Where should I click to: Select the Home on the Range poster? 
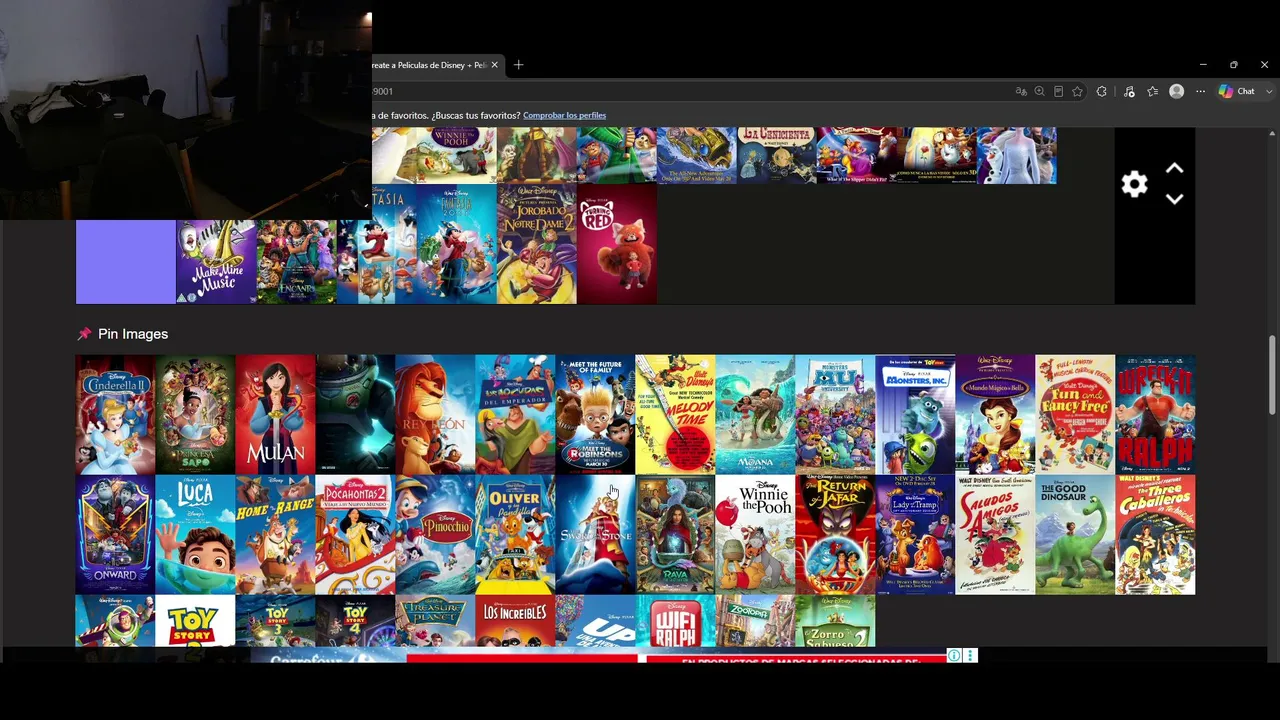coord(275,535)
